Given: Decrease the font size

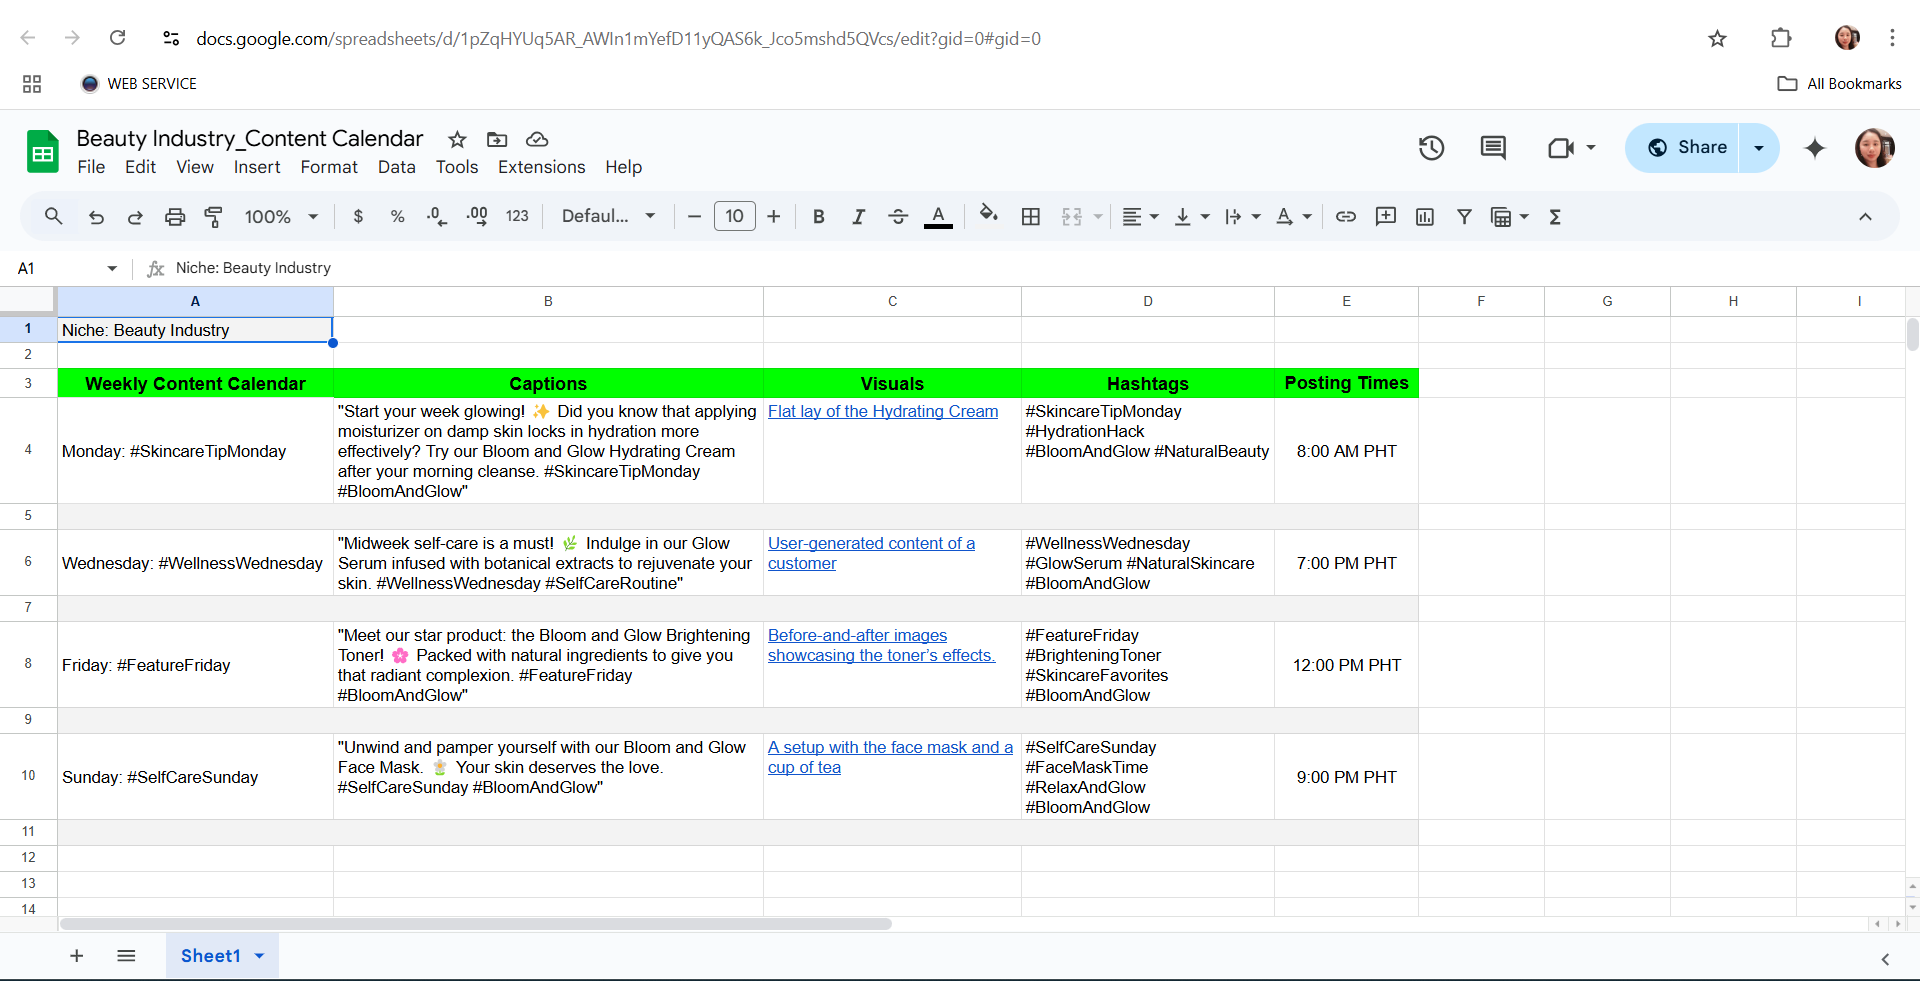Looking at the screenshot, I should coord(694,216).
